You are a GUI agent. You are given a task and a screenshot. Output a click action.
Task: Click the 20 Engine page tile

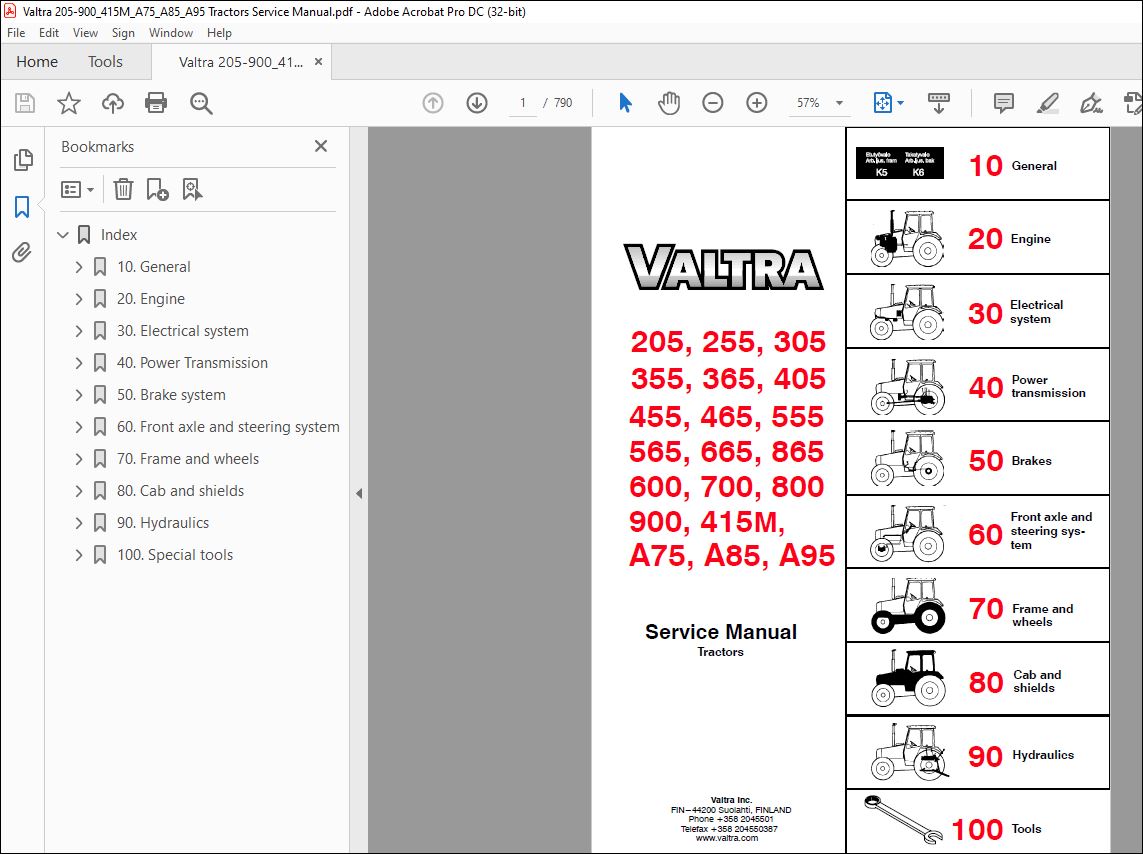click(x=978, y=238)
